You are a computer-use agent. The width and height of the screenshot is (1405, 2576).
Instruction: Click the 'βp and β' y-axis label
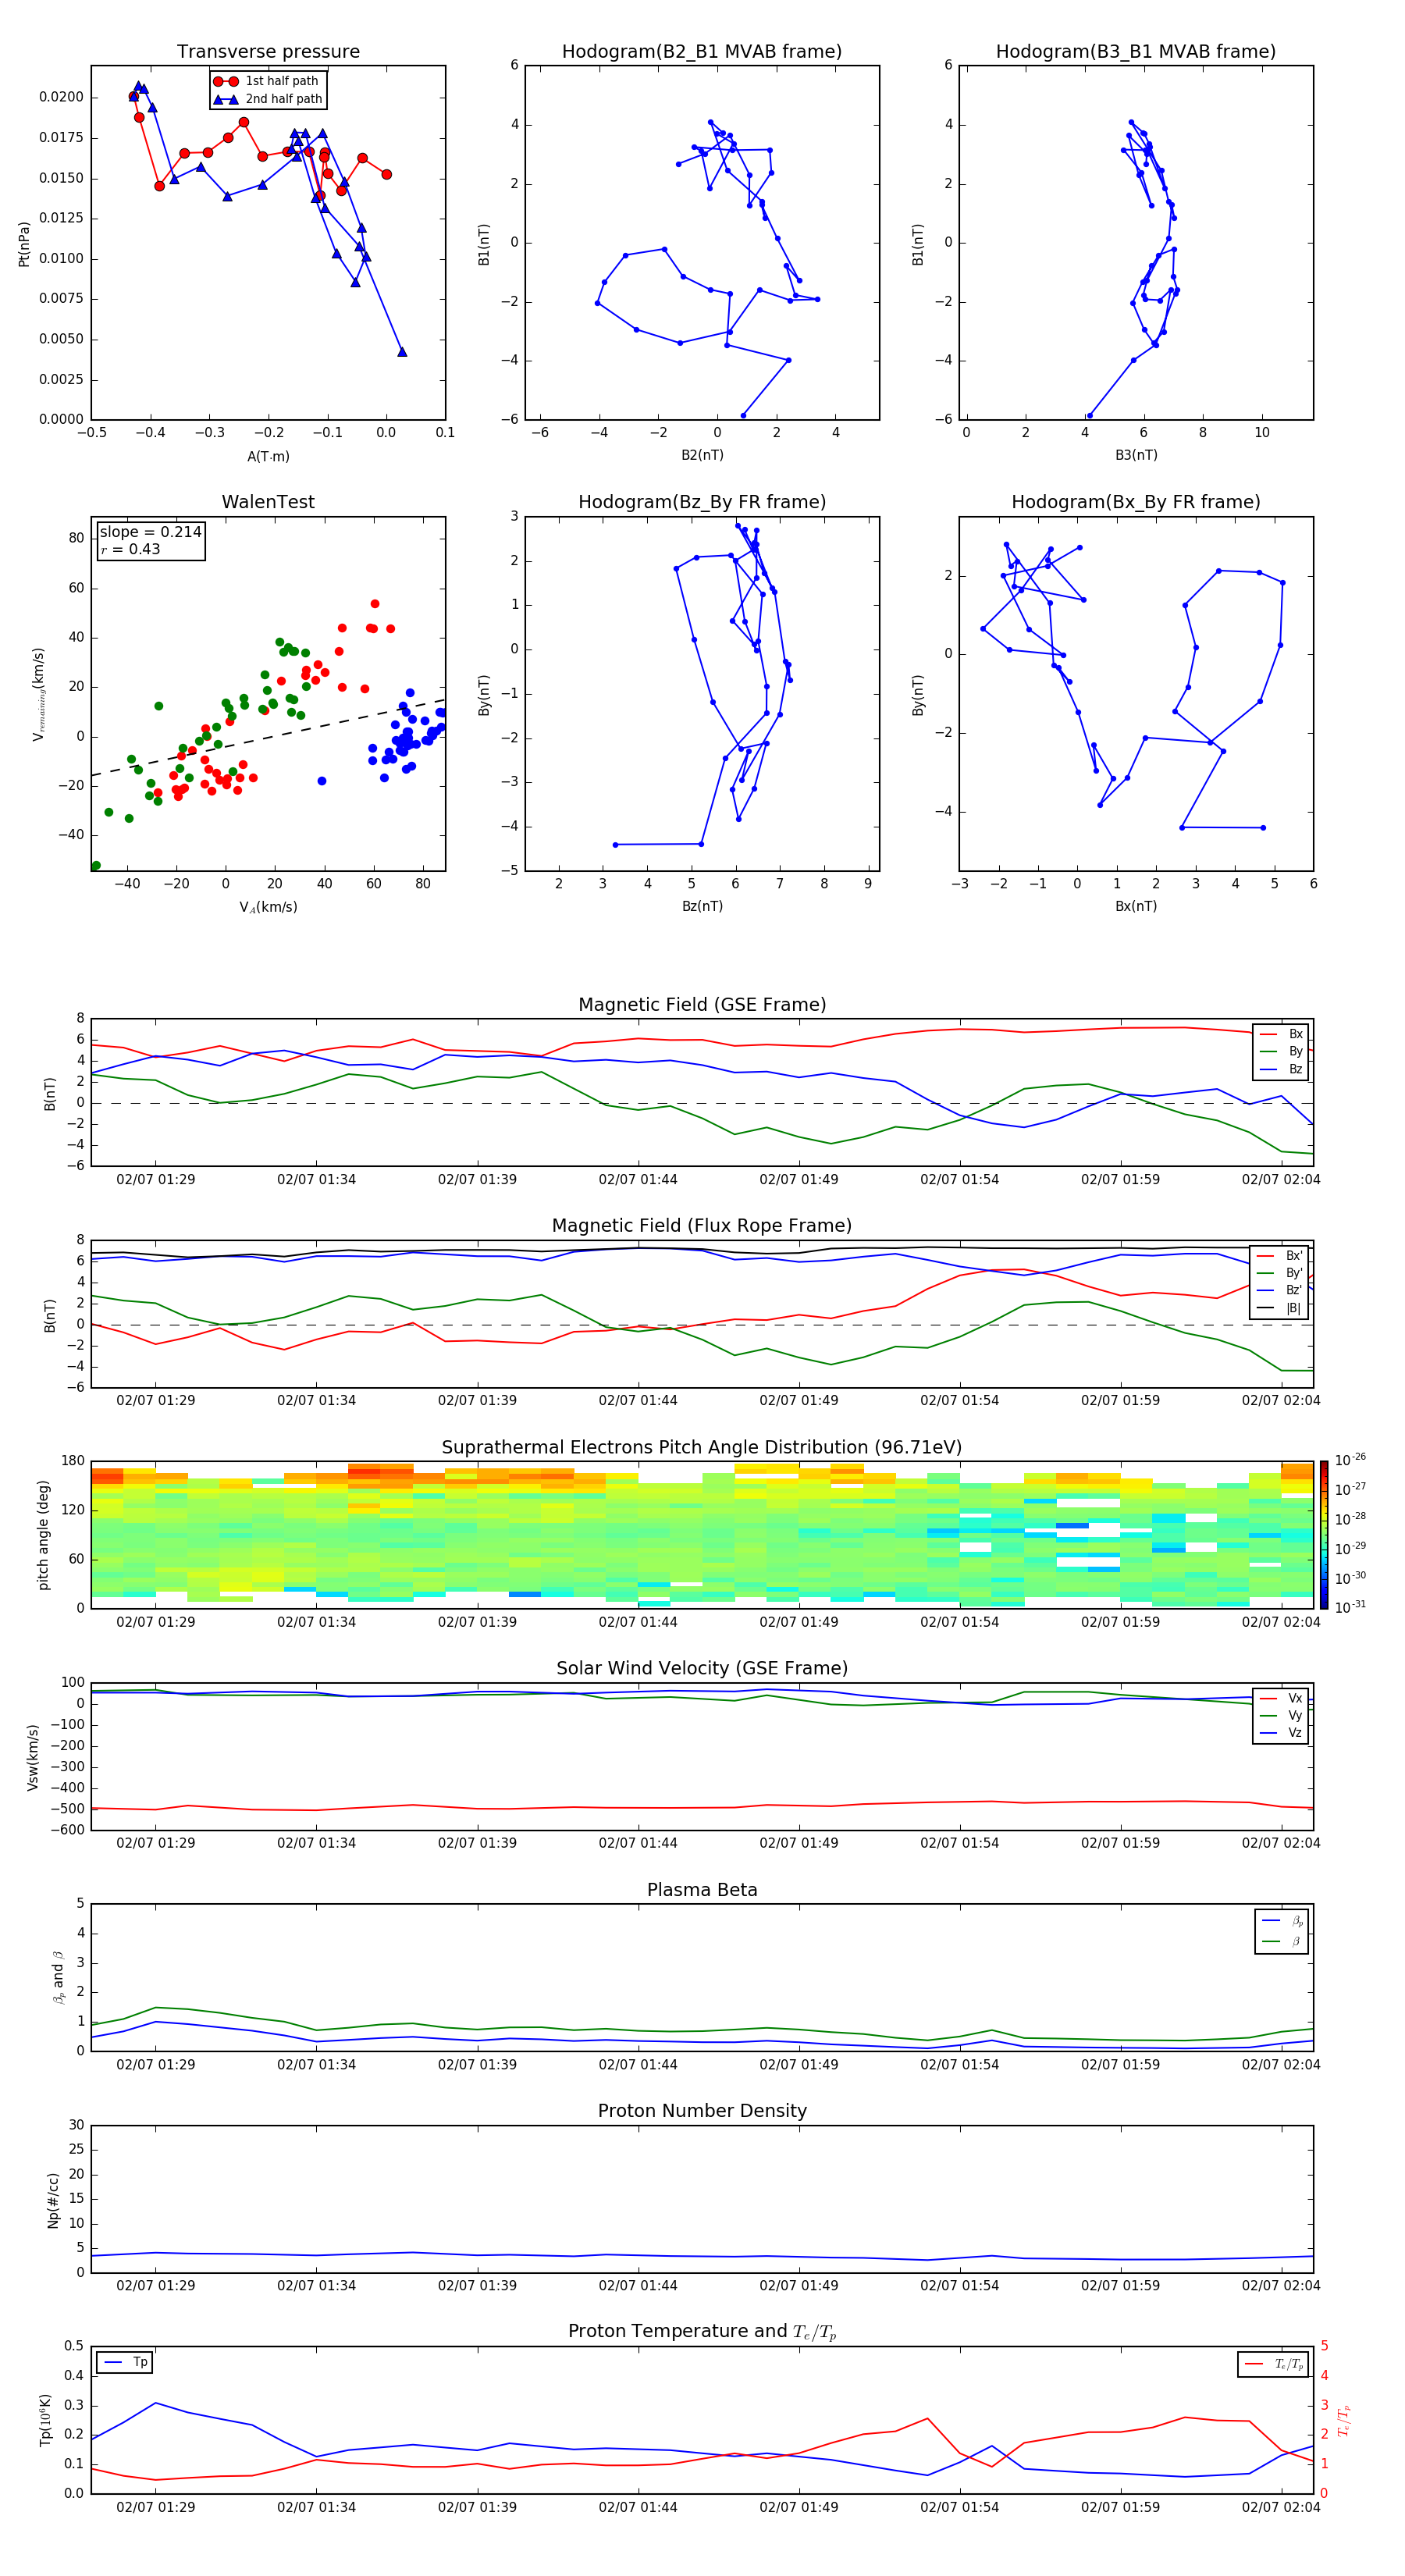pyautogui.click(x=58, y=1978)
